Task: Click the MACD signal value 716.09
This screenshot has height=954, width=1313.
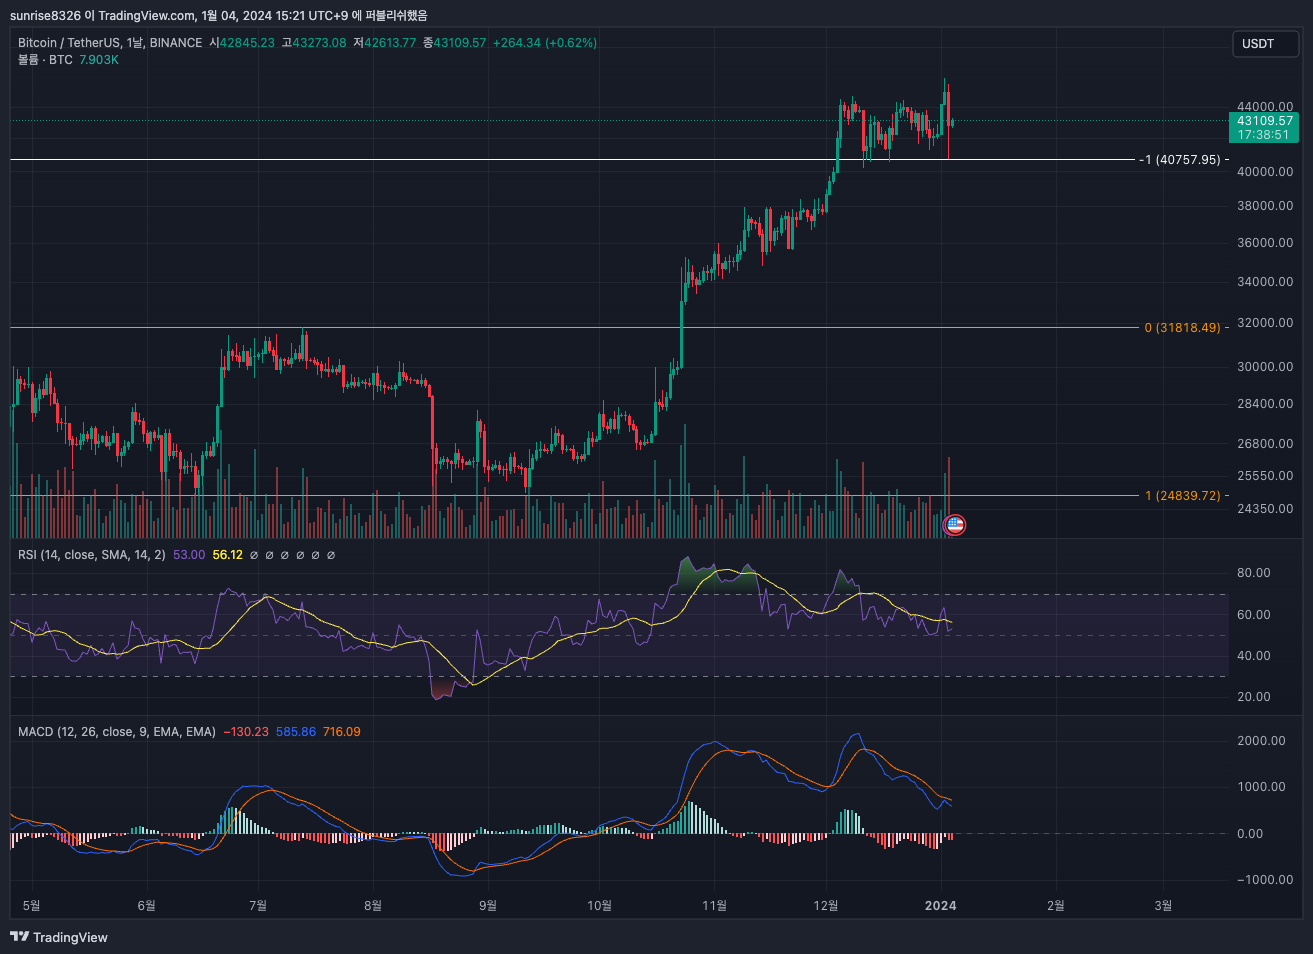Action: tap(342, 732)
